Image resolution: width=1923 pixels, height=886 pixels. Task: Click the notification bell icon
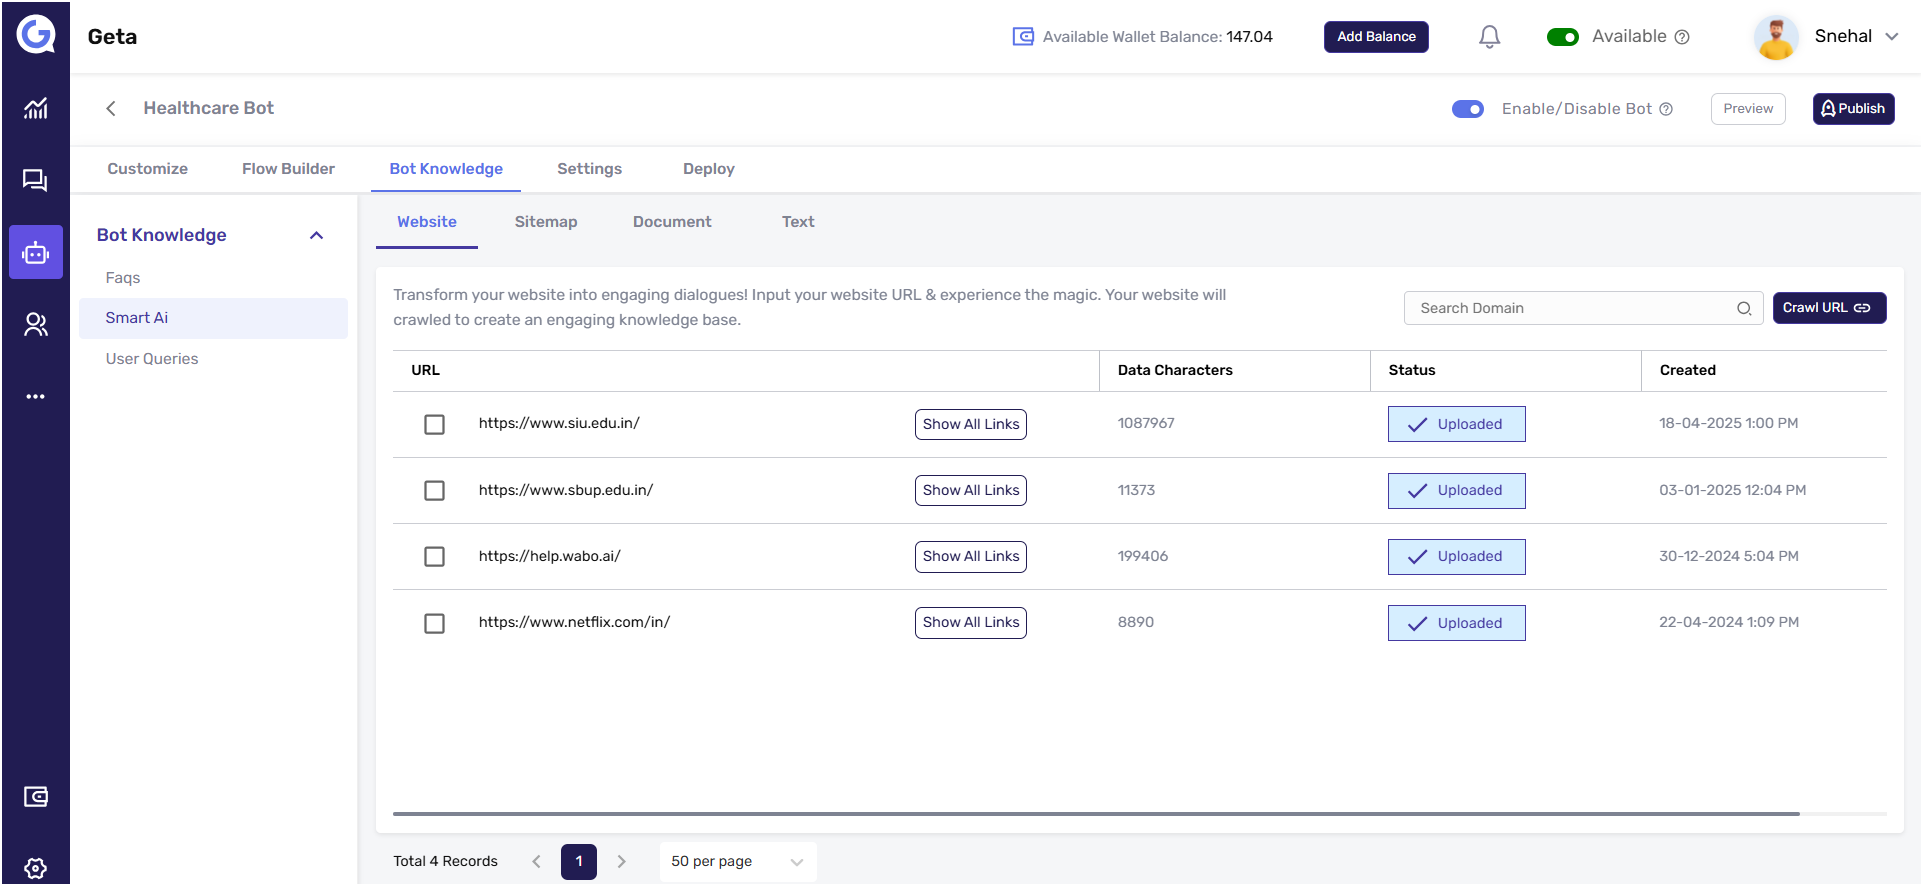pyautogui.click(x=1489, y=37)
